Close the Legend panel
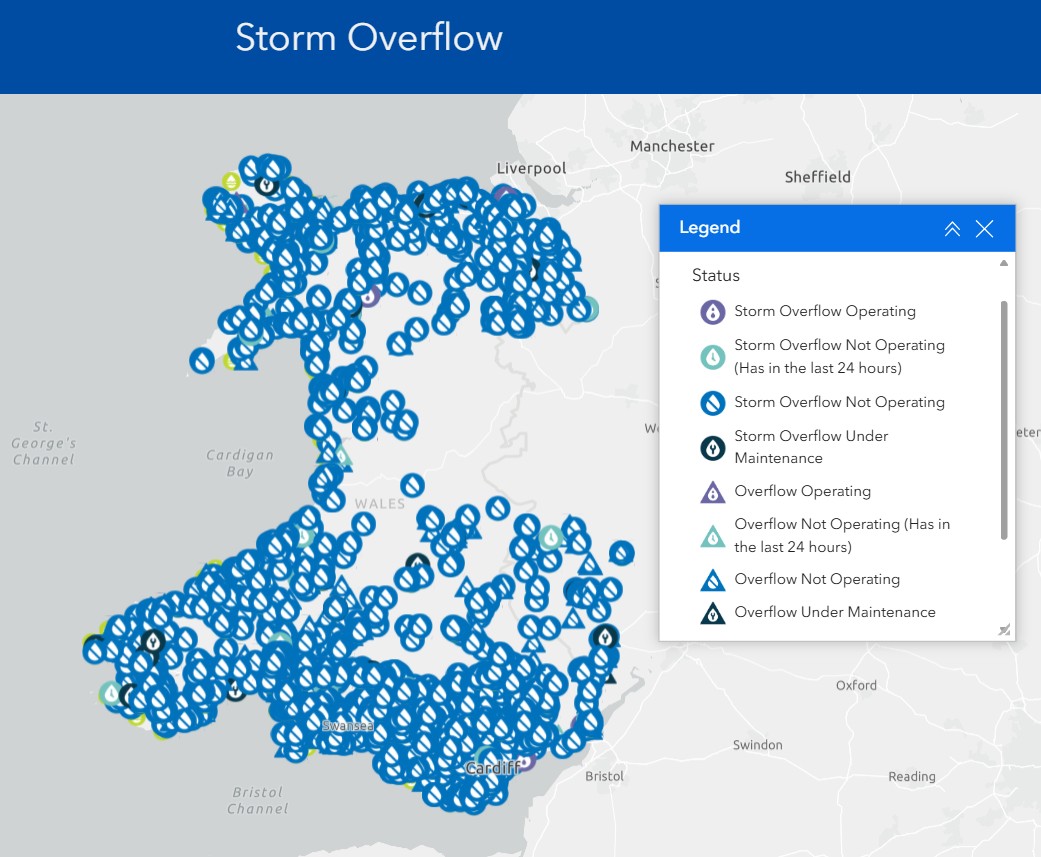 coord(984,229)
